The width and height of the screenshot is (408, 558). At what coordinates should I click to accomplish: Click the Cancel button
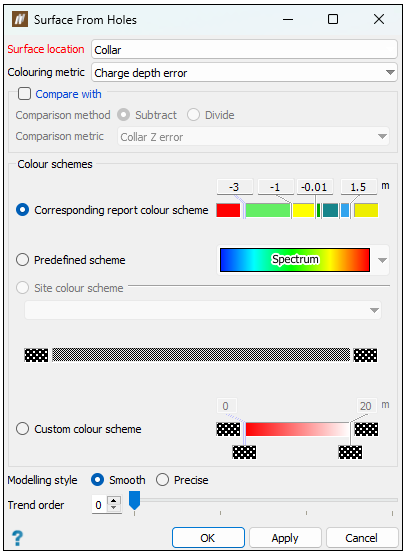coord(362,538)
